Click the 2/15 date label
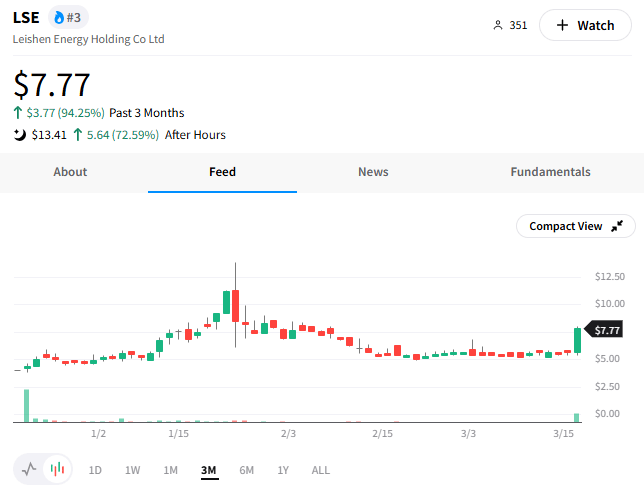 (x=382, y=433)
